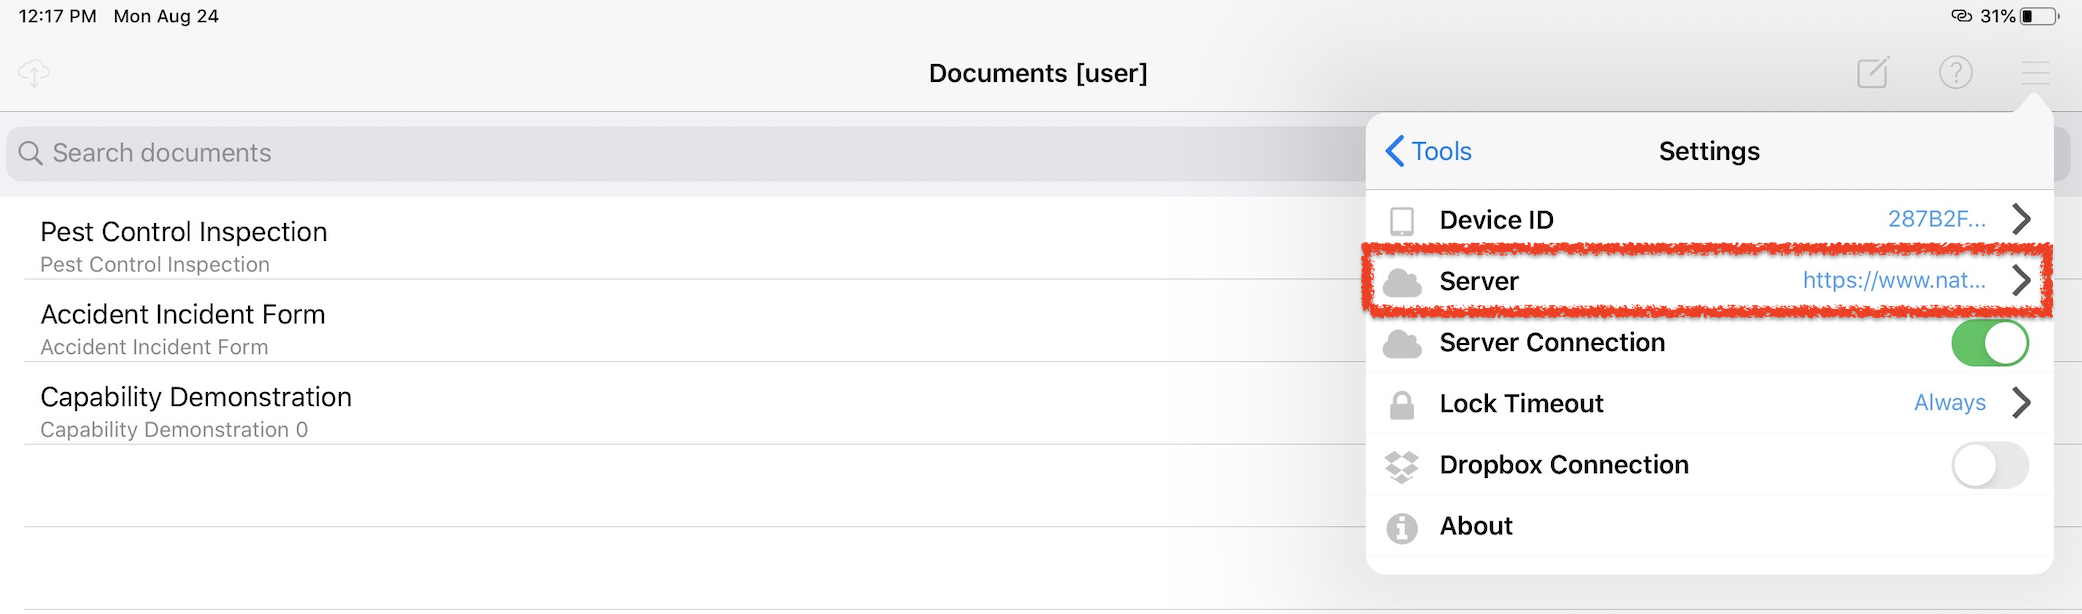Open Server URL chevron arrow
Screen dimensions: 2082x614
[2021, 280]
